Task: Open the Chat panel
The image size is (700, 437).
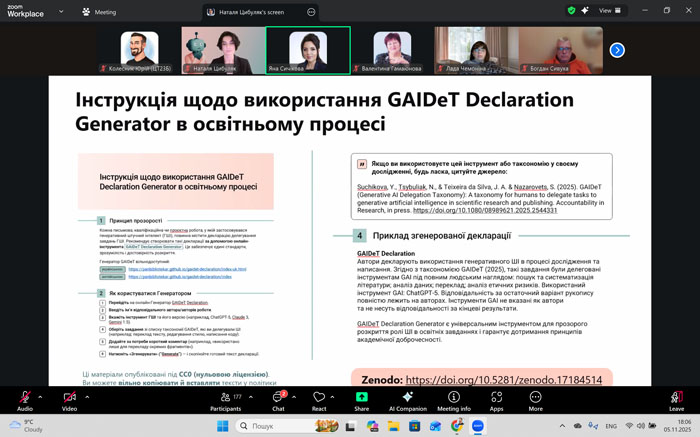Action: pyautogui.click(x=279, y=399)
